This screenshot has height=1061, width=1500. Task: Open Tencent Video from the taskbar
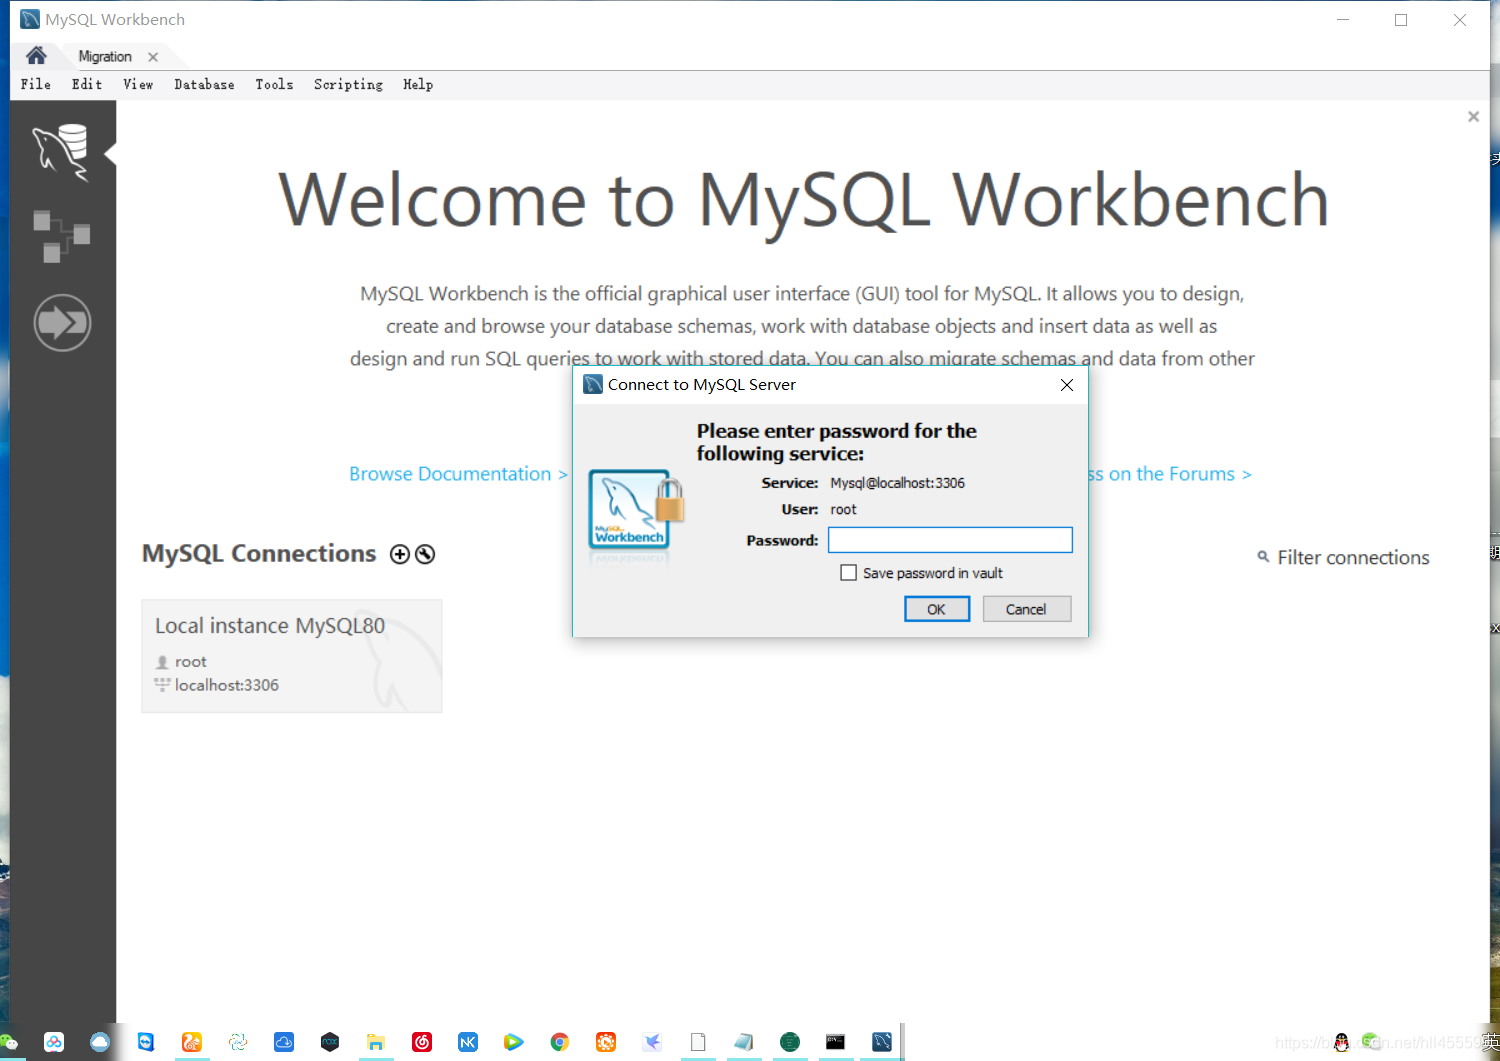coord(513,1042)
